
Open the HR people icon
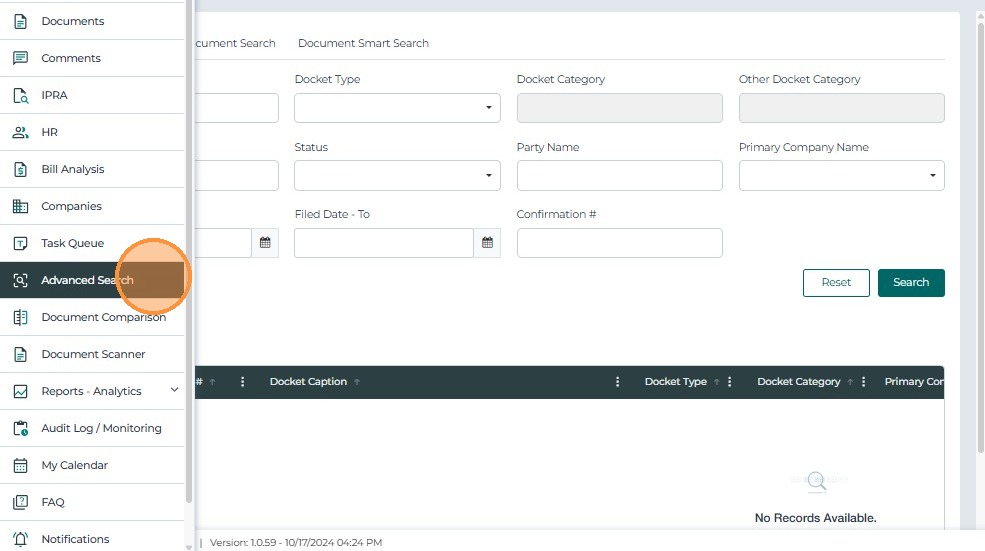click(x=20, y=132)
